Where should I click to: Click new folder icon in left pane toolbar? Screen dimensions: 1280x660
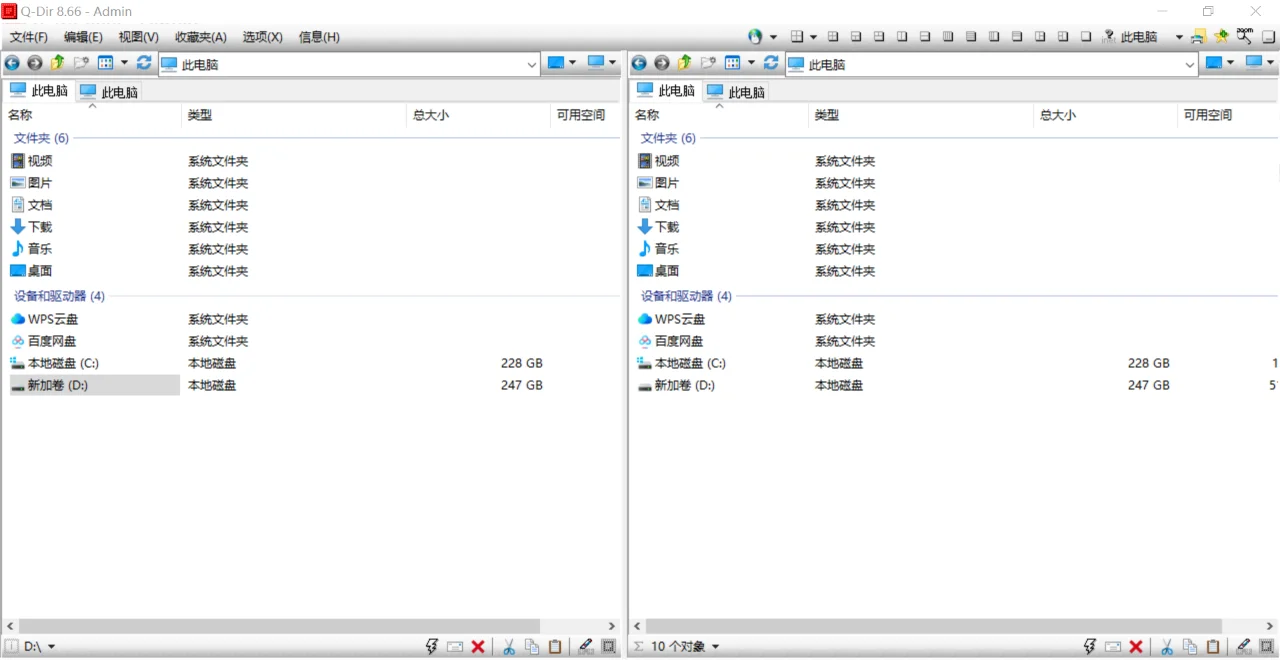(x=81, y=63)
